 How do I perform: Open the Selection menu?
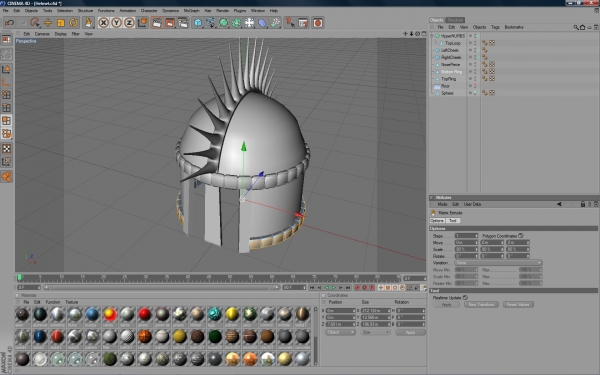(65, 11)
